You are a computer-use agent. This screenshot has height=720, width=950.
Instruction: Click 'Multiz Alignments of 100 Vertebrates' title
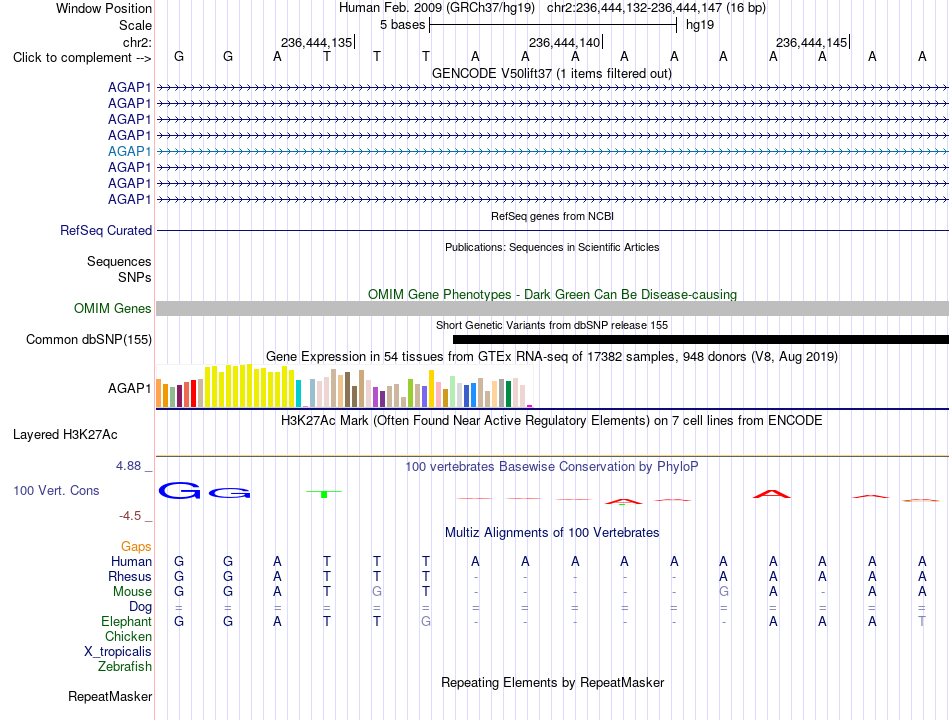pyautogui.click(x=552, y=532)
